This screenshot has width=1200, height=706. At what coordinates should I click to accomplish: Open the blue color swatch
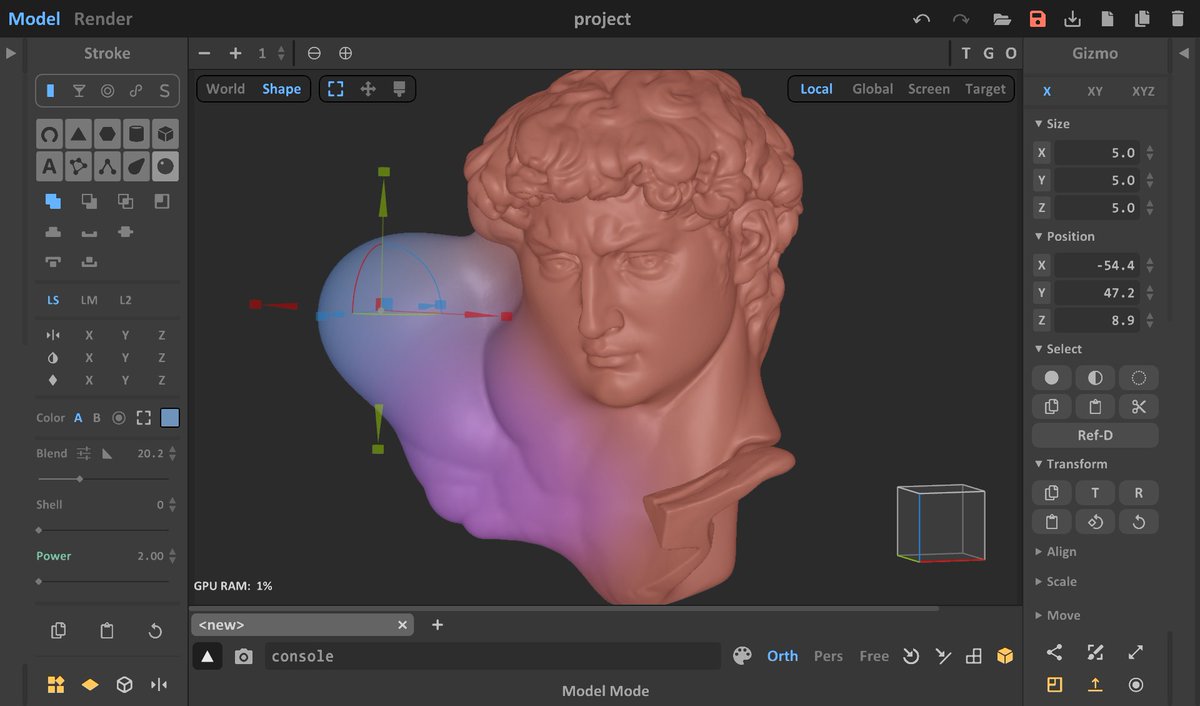click(170, 418)
